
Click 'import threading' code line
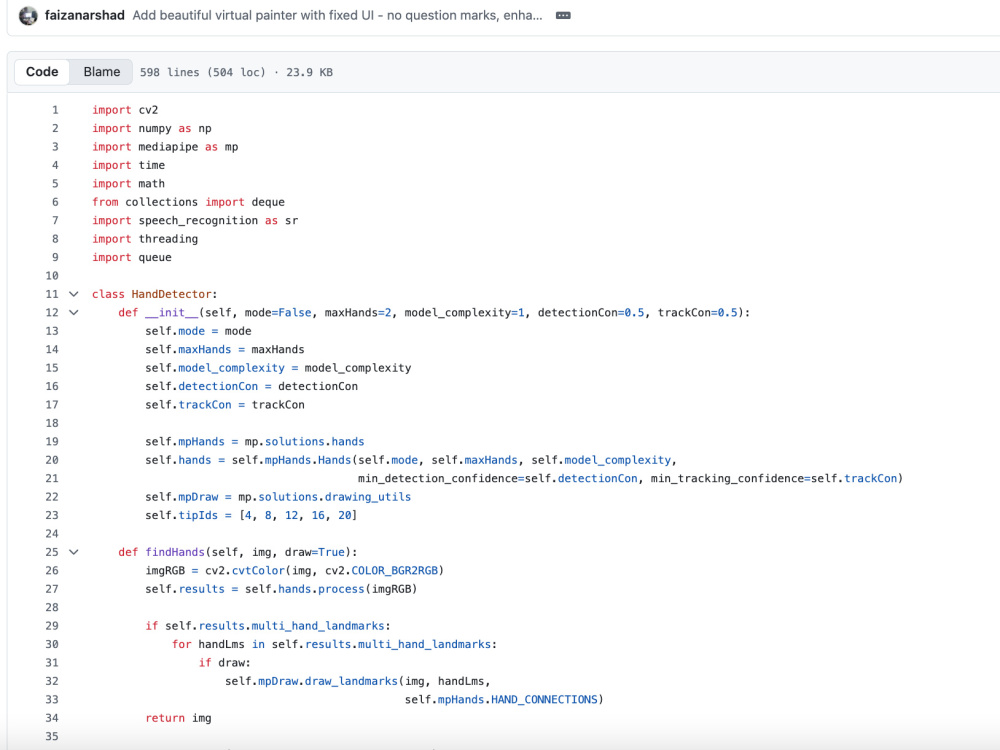145,239
